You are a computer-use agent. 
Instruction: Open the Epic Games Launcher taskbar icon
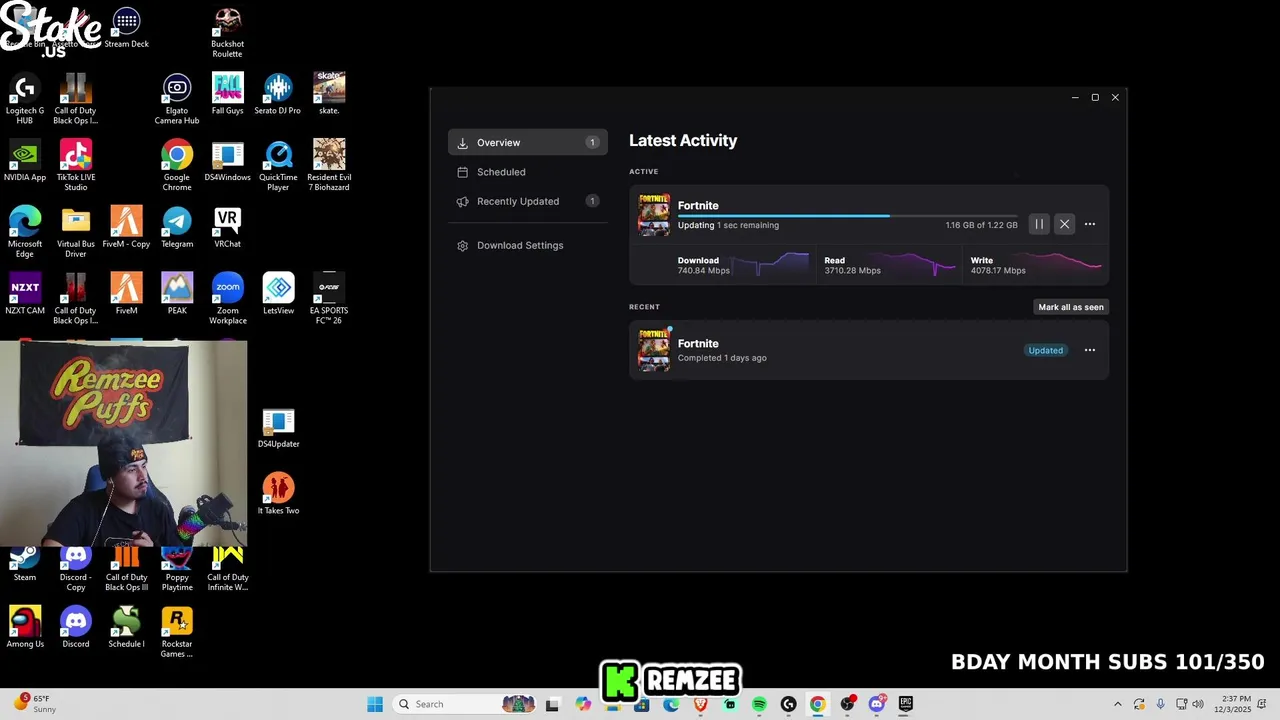click(x=906, y=704)
